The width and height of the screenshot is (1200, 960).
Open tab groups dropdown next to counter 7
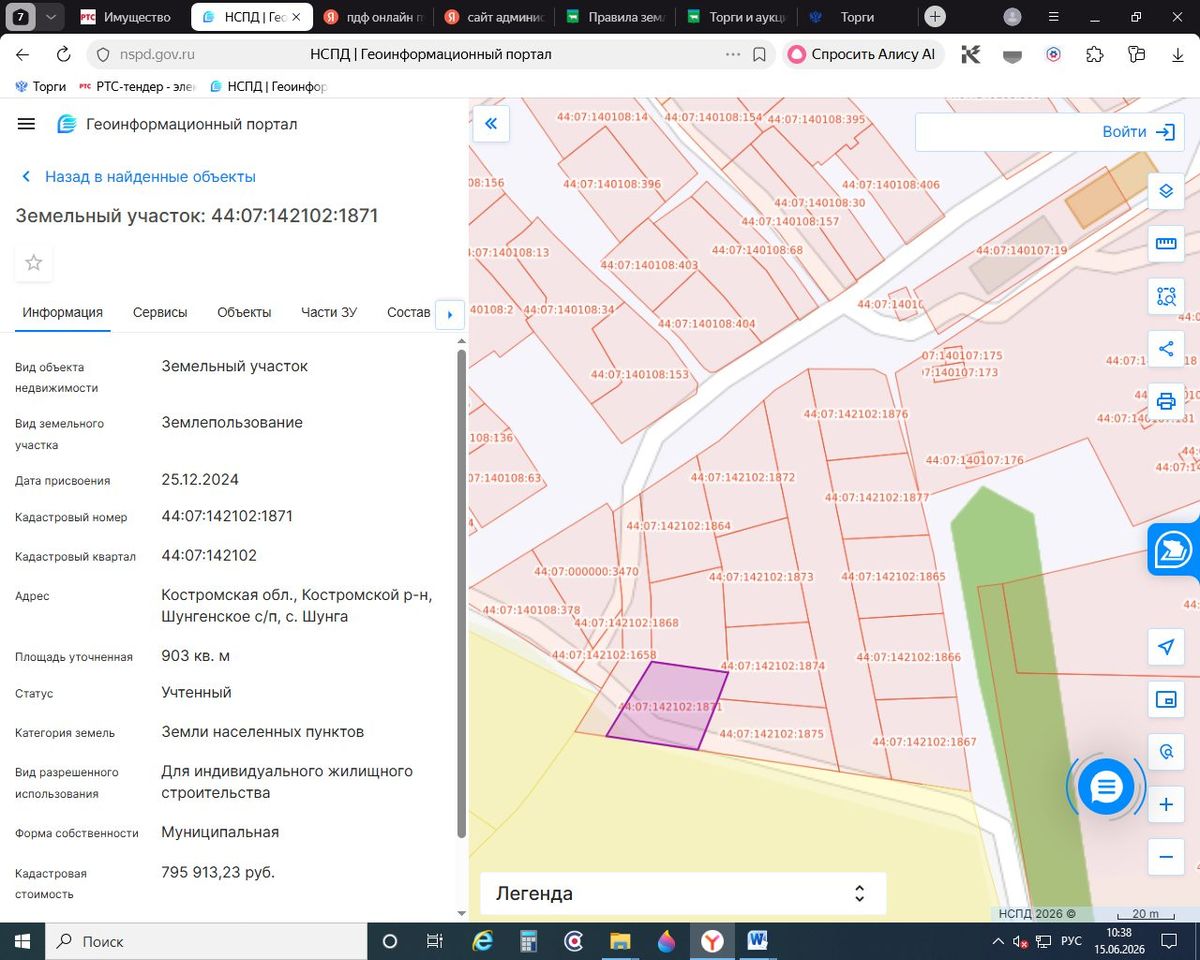51,17
